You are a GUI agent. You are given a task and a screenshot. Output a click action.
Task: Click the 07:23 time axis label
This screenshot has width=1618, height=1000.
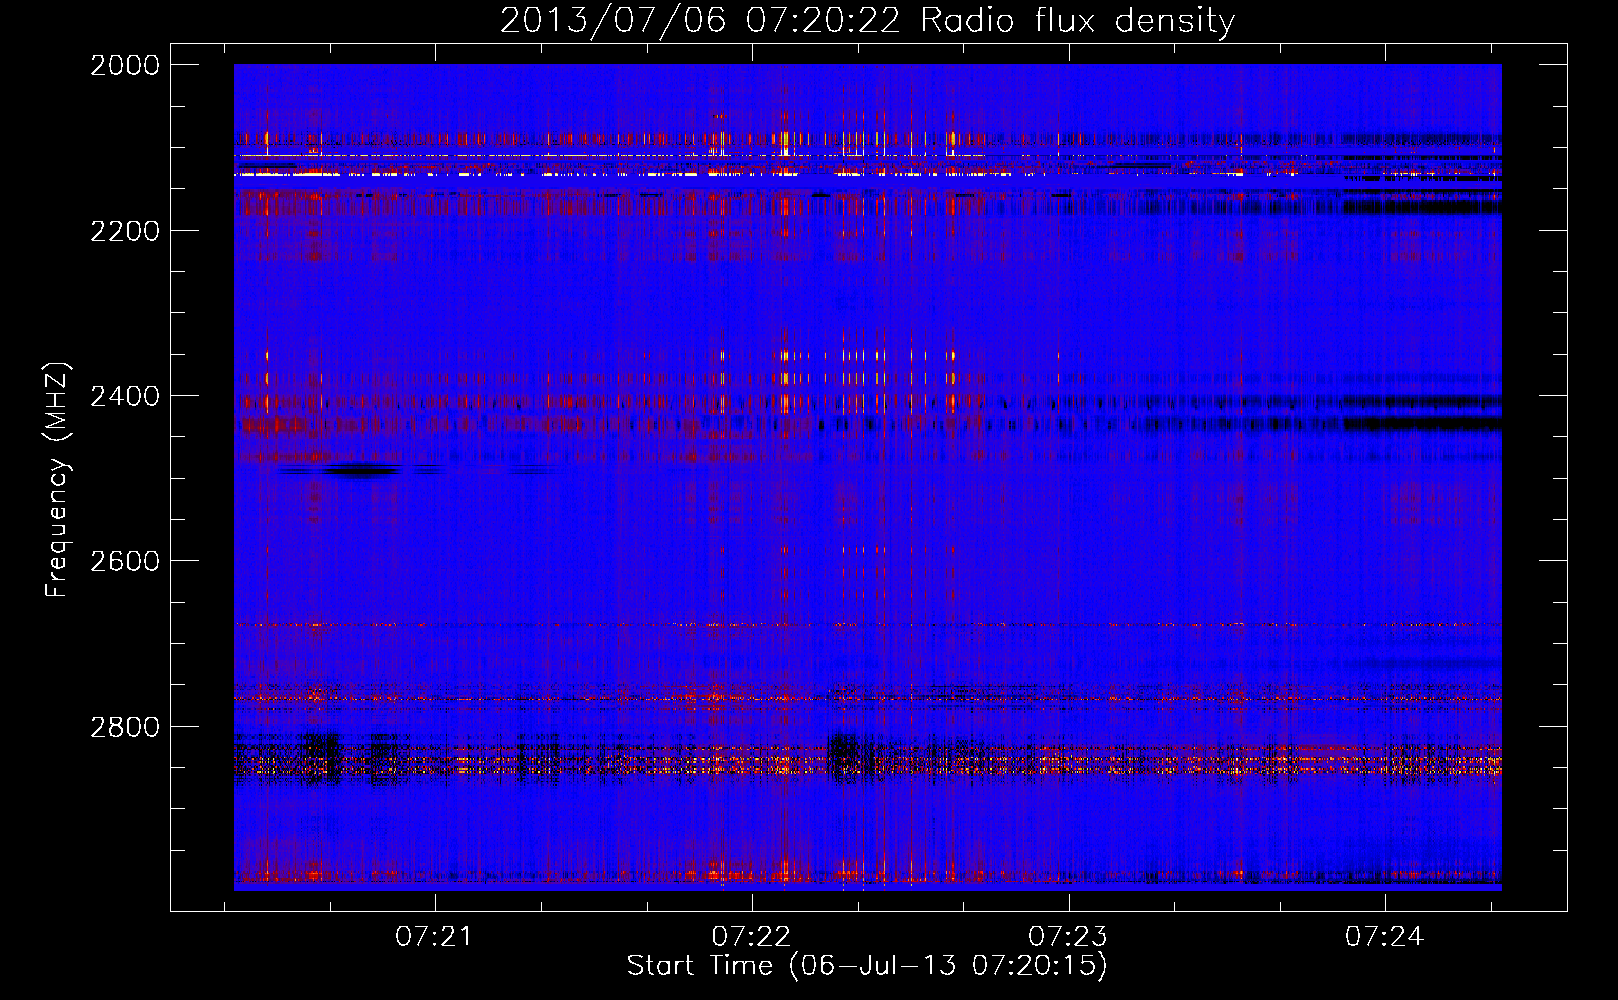(1068, 937)
